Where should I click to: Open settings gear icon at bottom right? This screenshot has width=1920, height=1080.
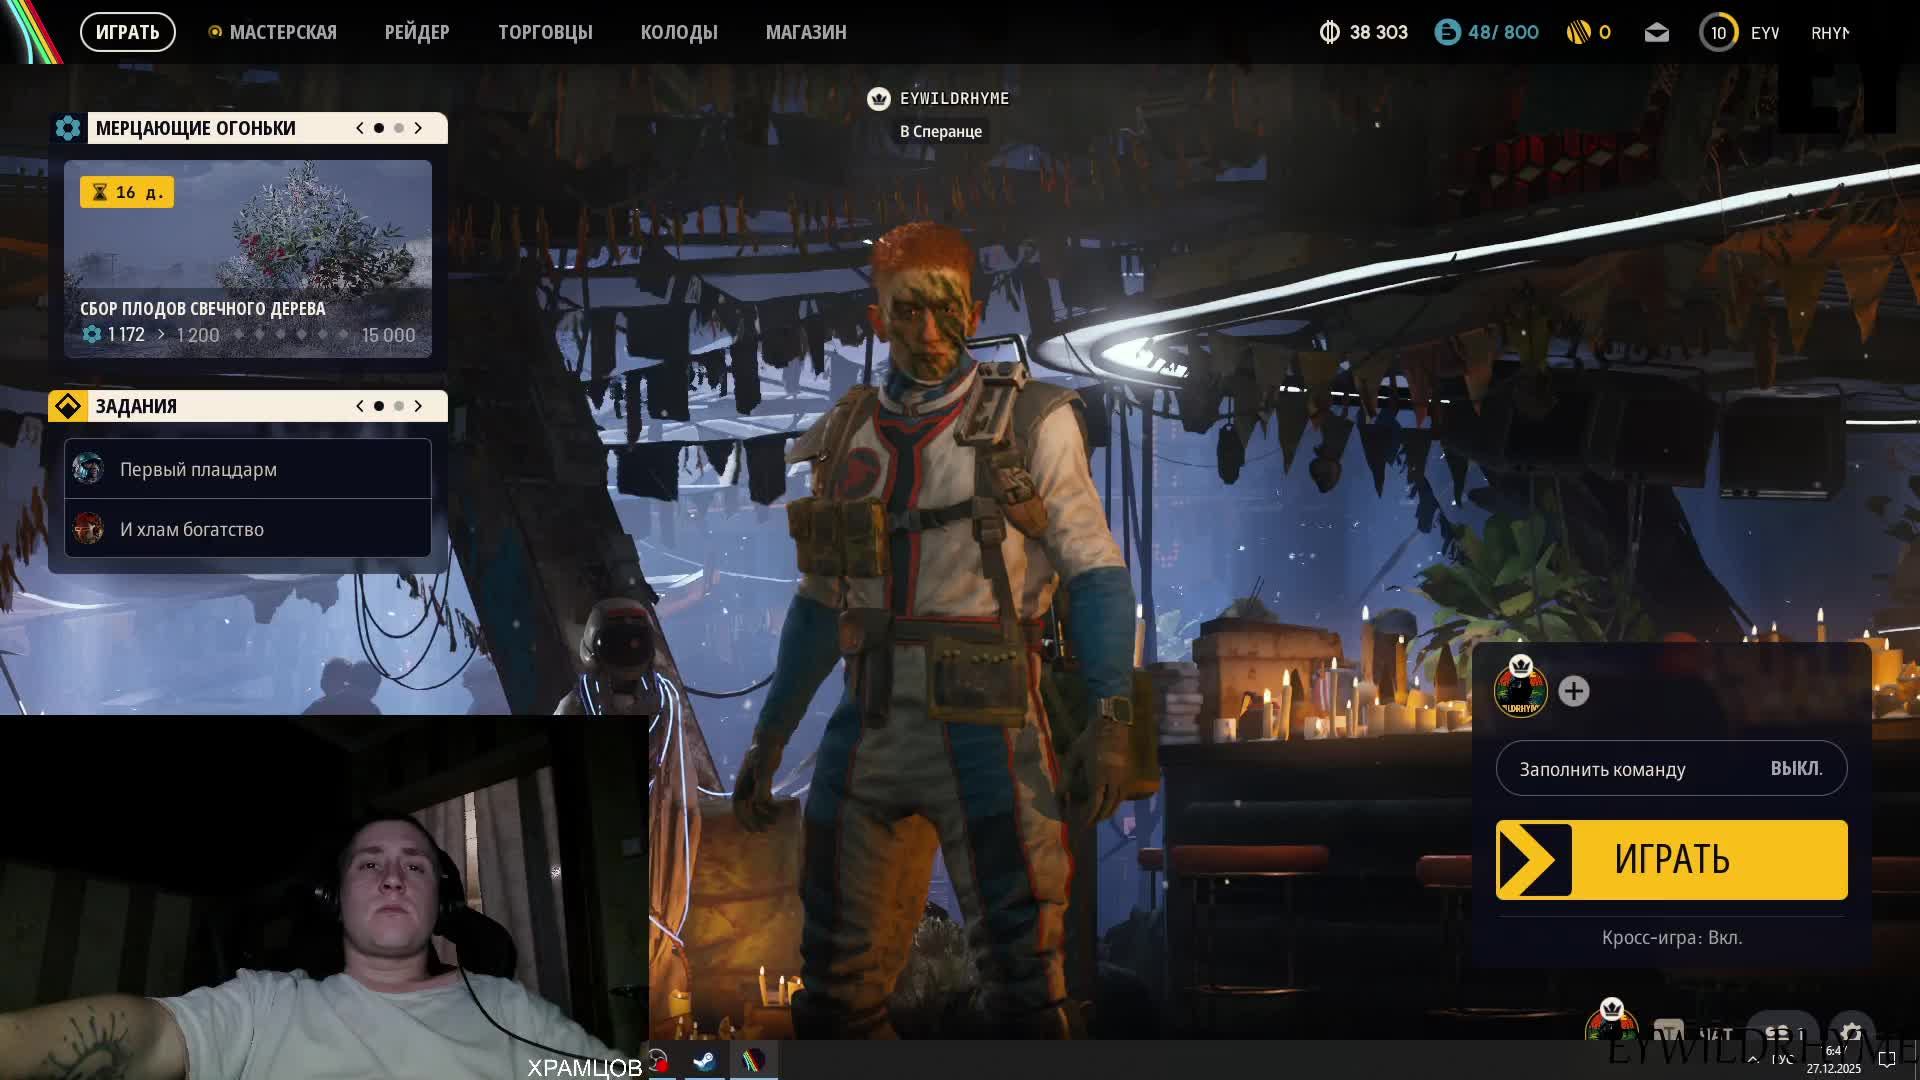(1851, 1032)
